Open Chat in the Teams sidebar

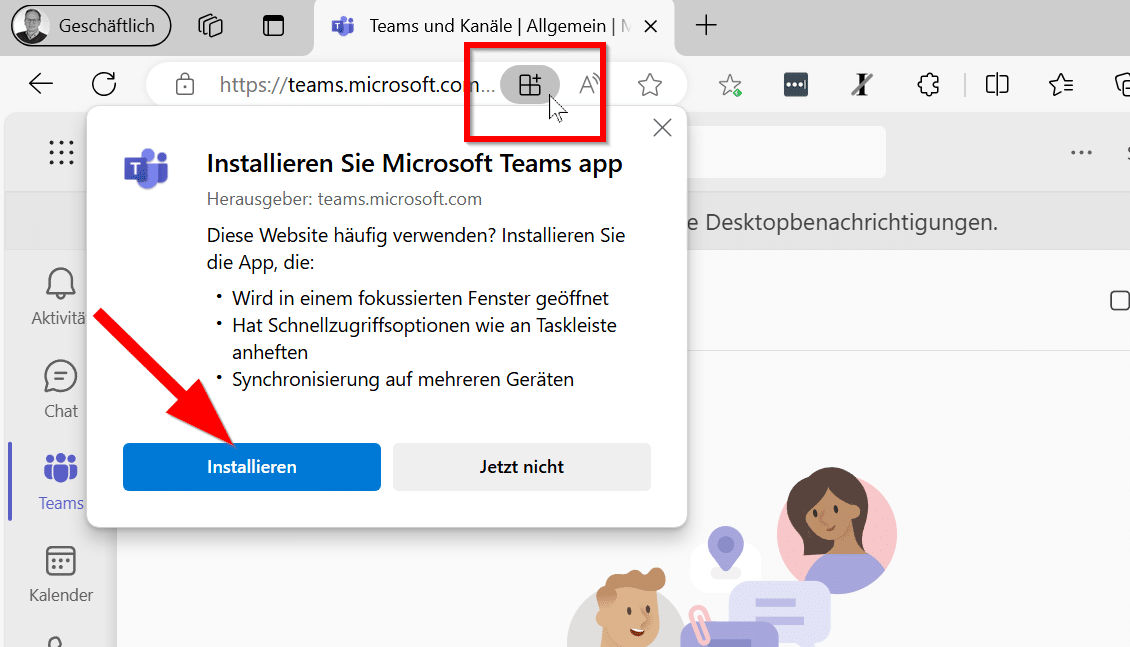coord(60,390)
